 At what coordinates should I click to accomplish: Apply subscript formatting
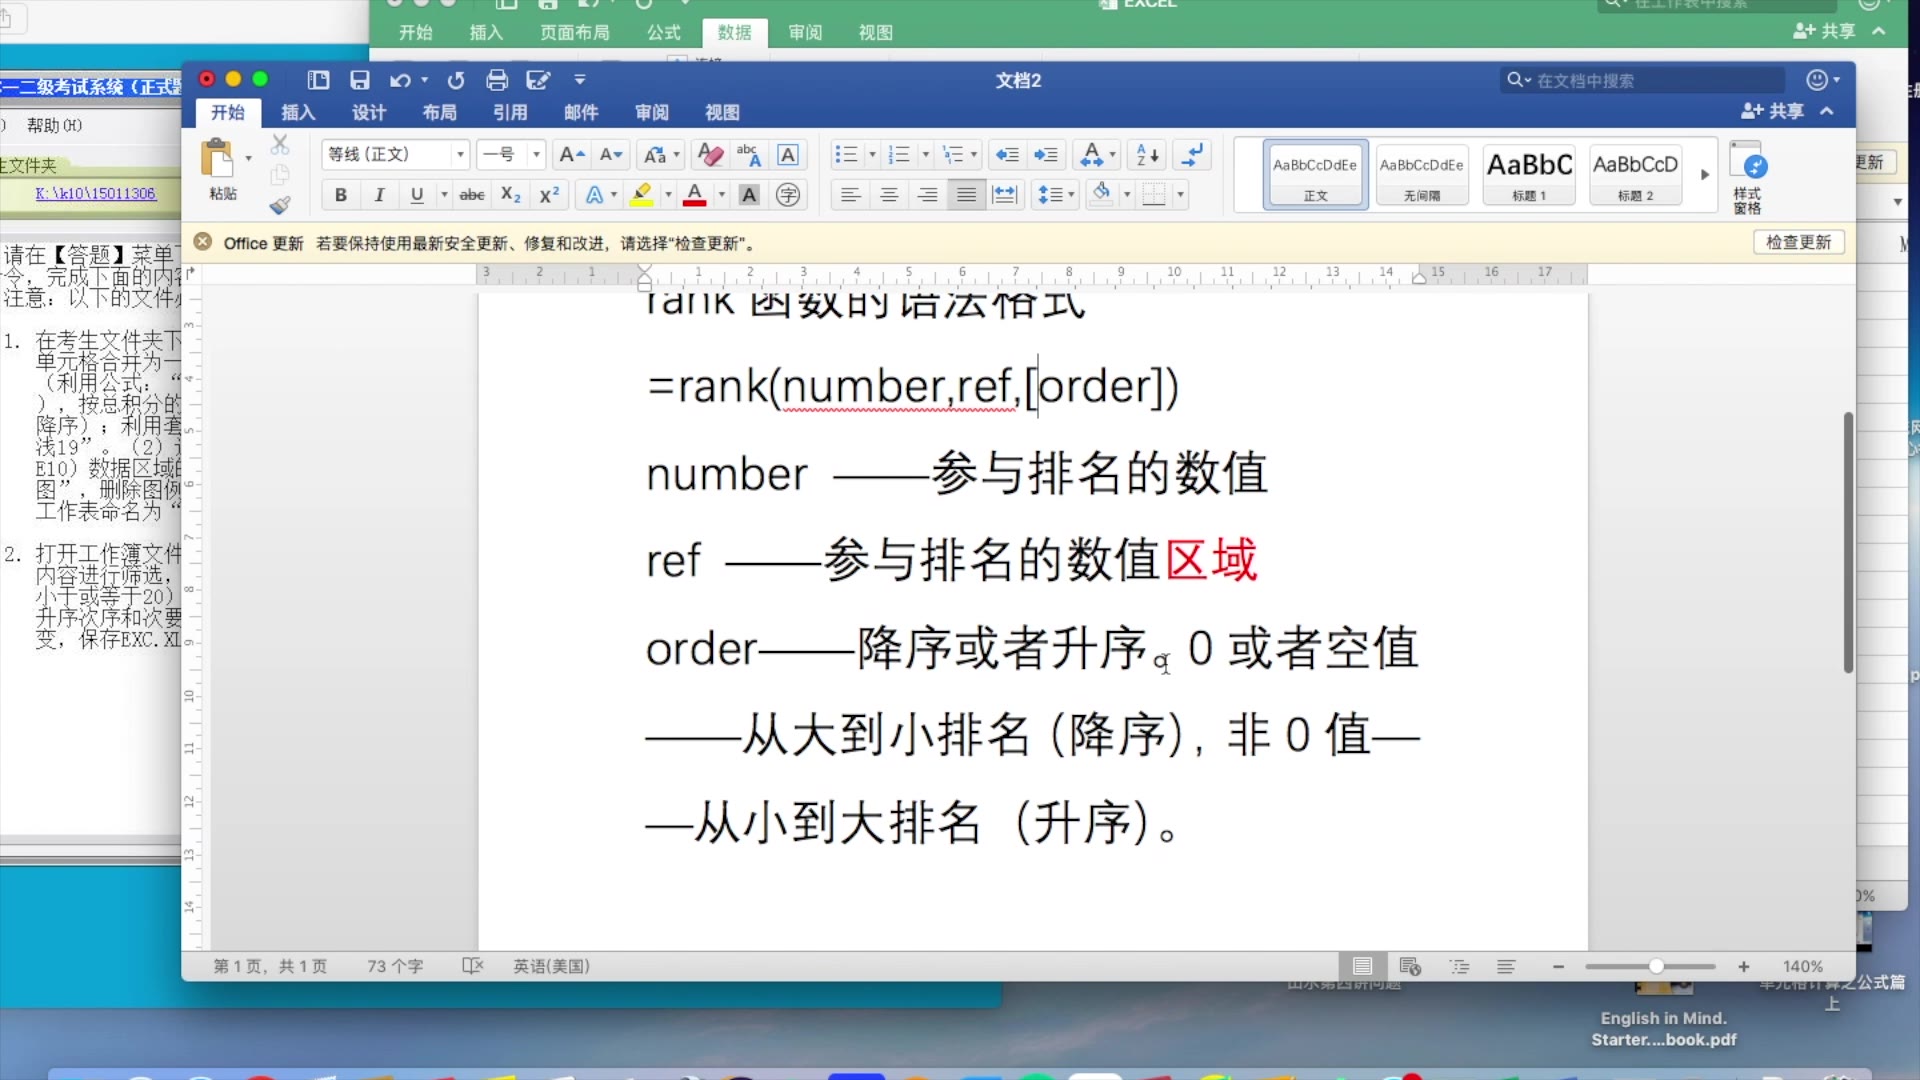pyautogui.click(x=511, y=195)
